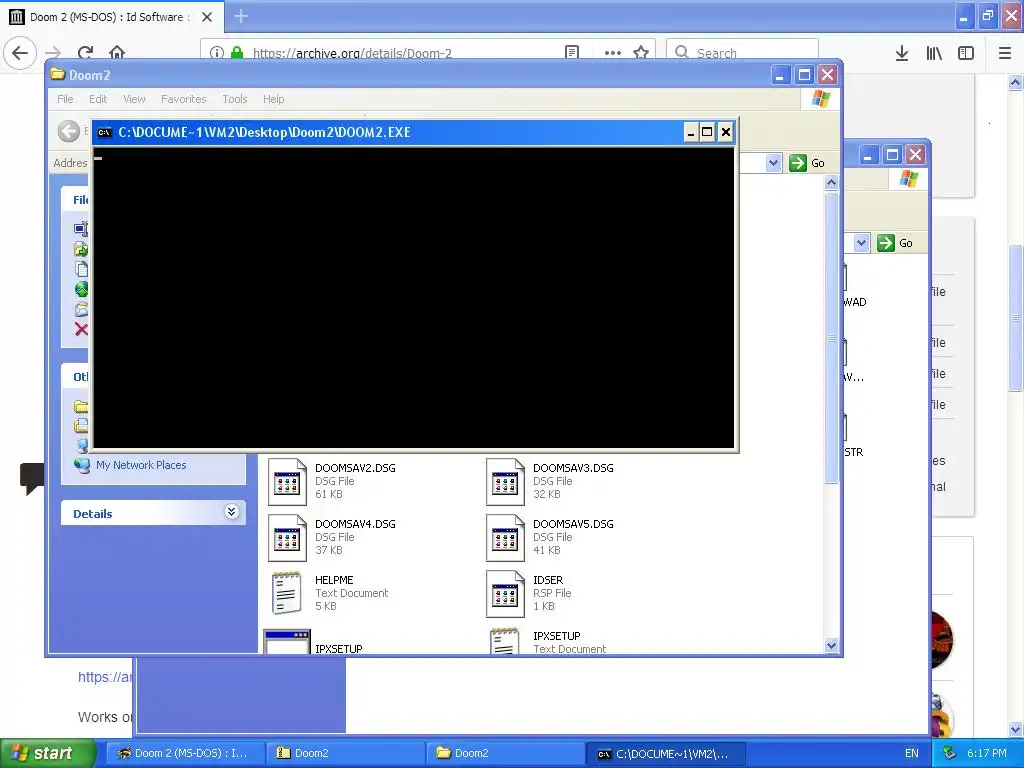The image size is (1024, 768).
Task: Select the DOOMSAV4.DSG file icon
Action: [287, 538]
